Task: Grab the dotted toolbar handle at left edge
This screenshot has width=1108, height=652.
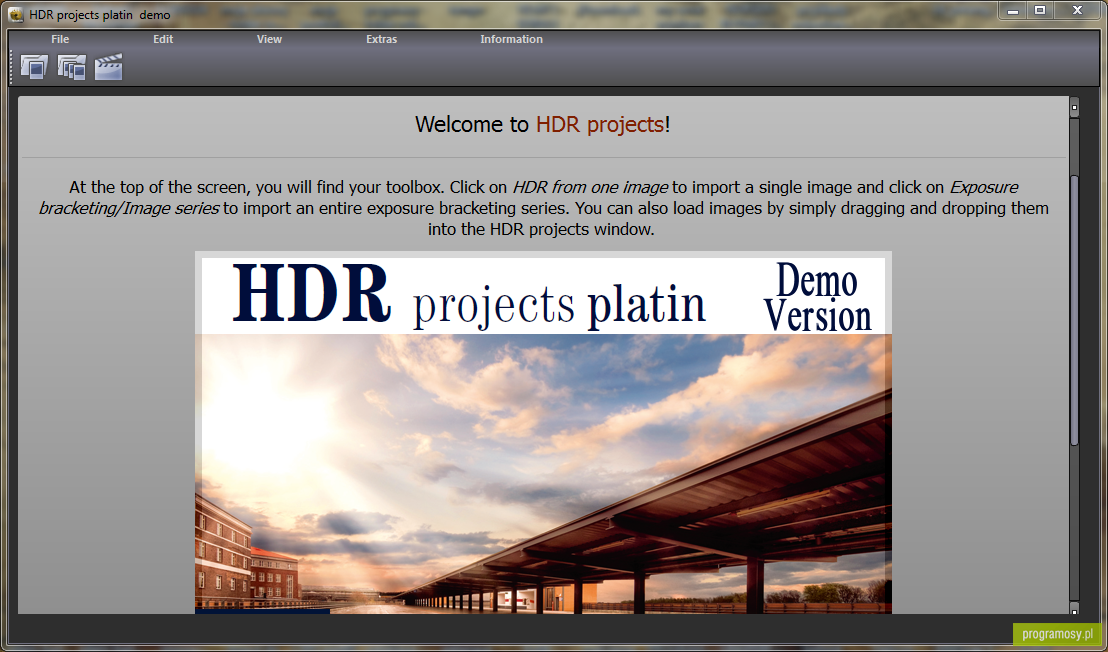Action: tap(11, 67)
